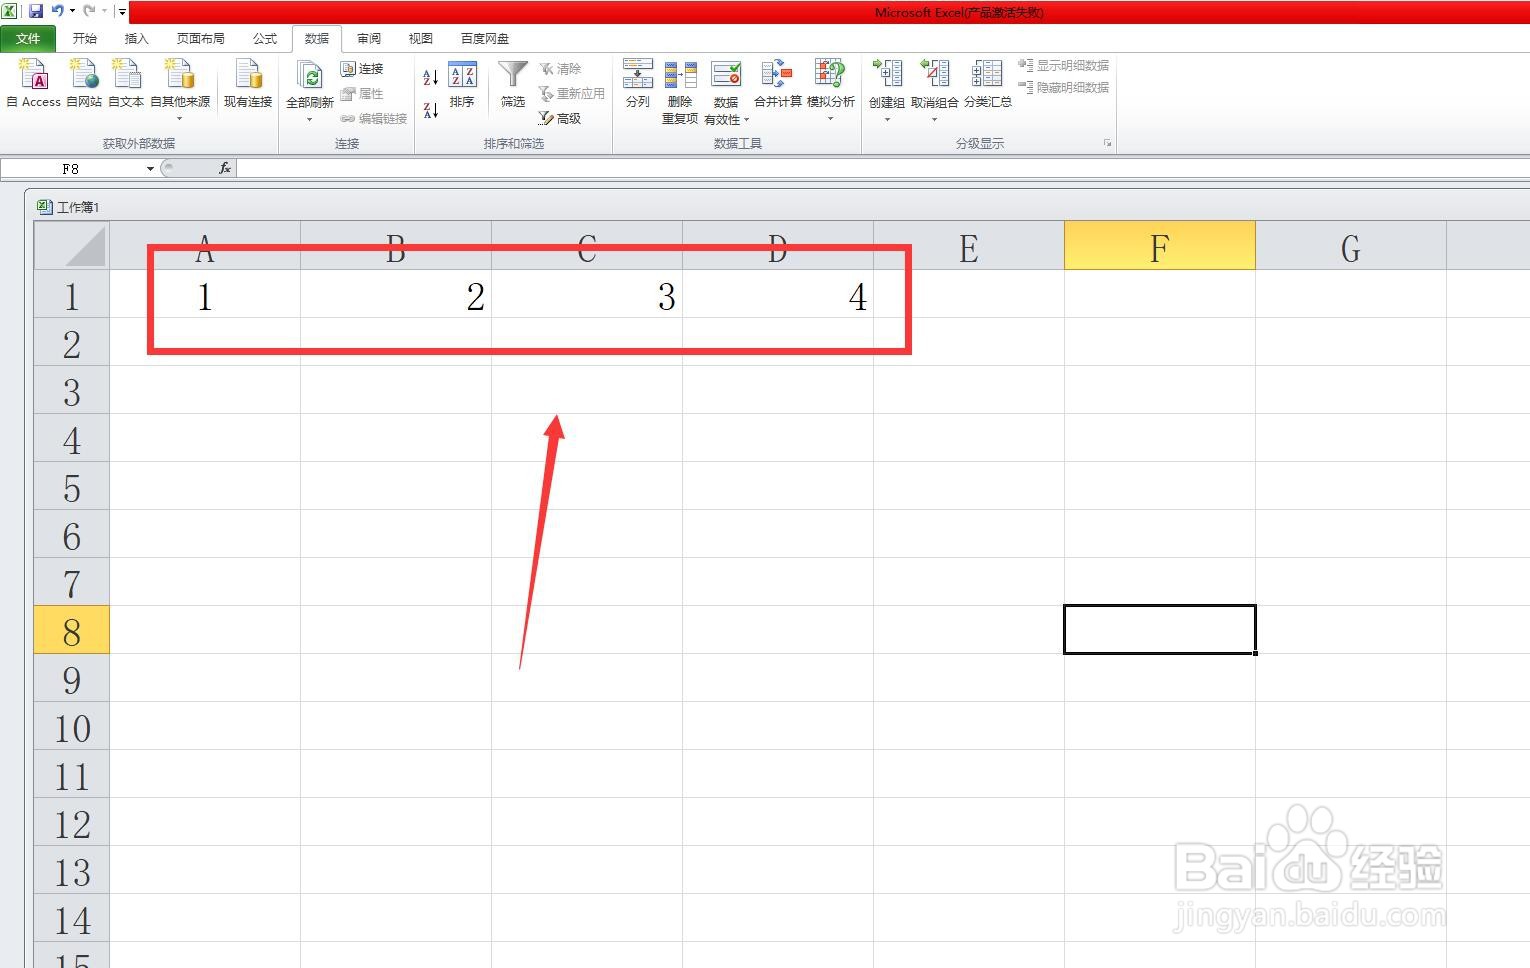Image resolution: width=1530 pixels, height=968 pixels.
Task: Click 显示明细数据 show detail
Action: click(1063, 66)
